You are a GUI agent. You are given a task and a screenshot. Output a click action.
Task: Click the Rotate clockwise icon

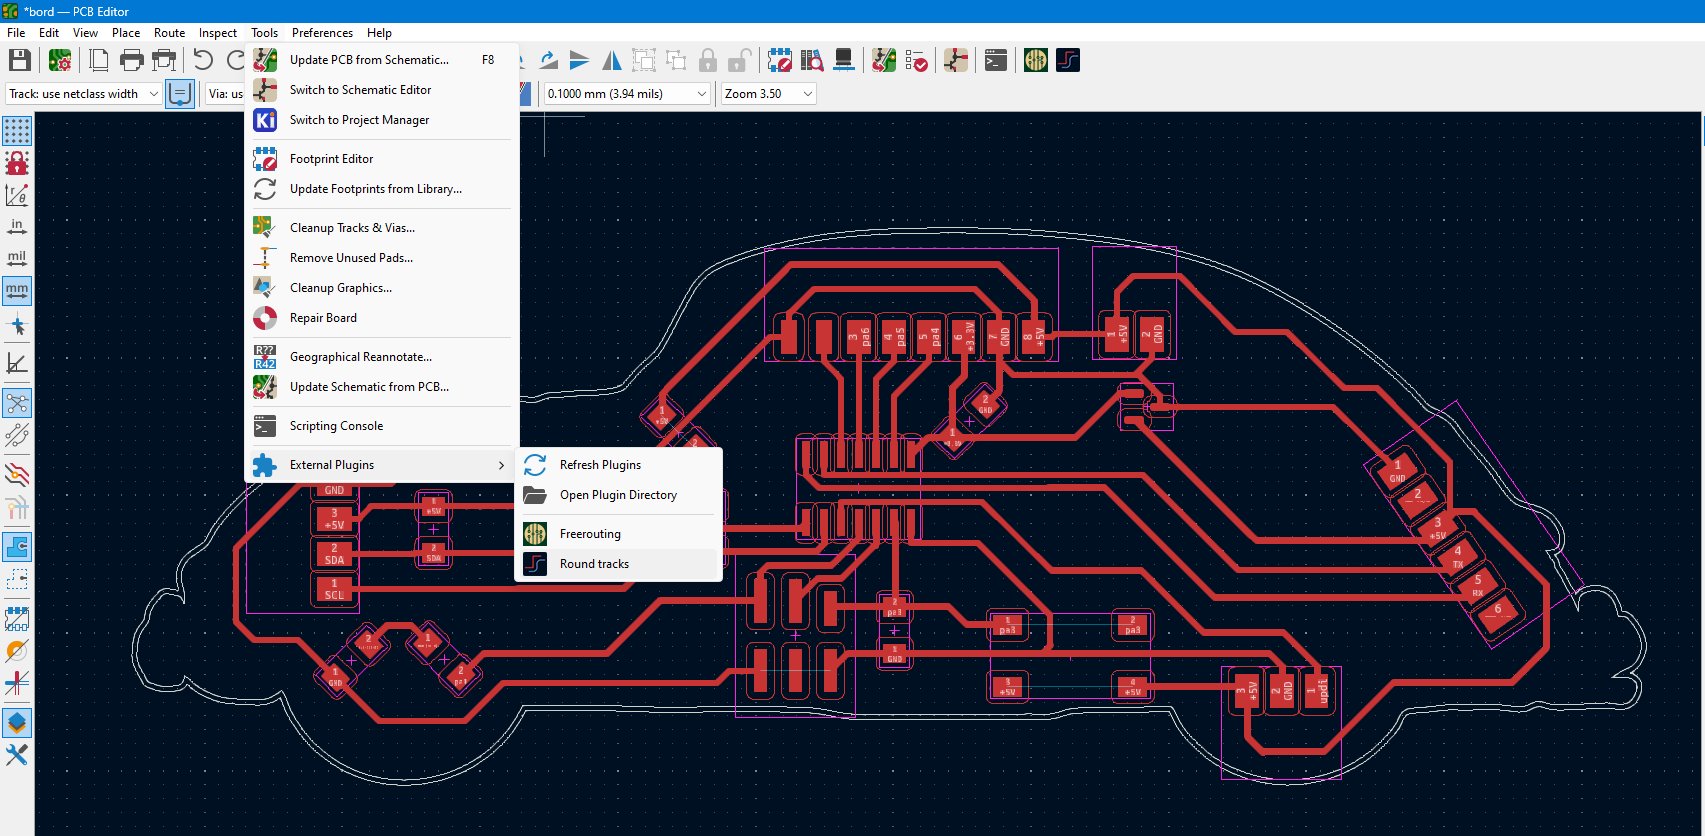[x=548, y=61]
